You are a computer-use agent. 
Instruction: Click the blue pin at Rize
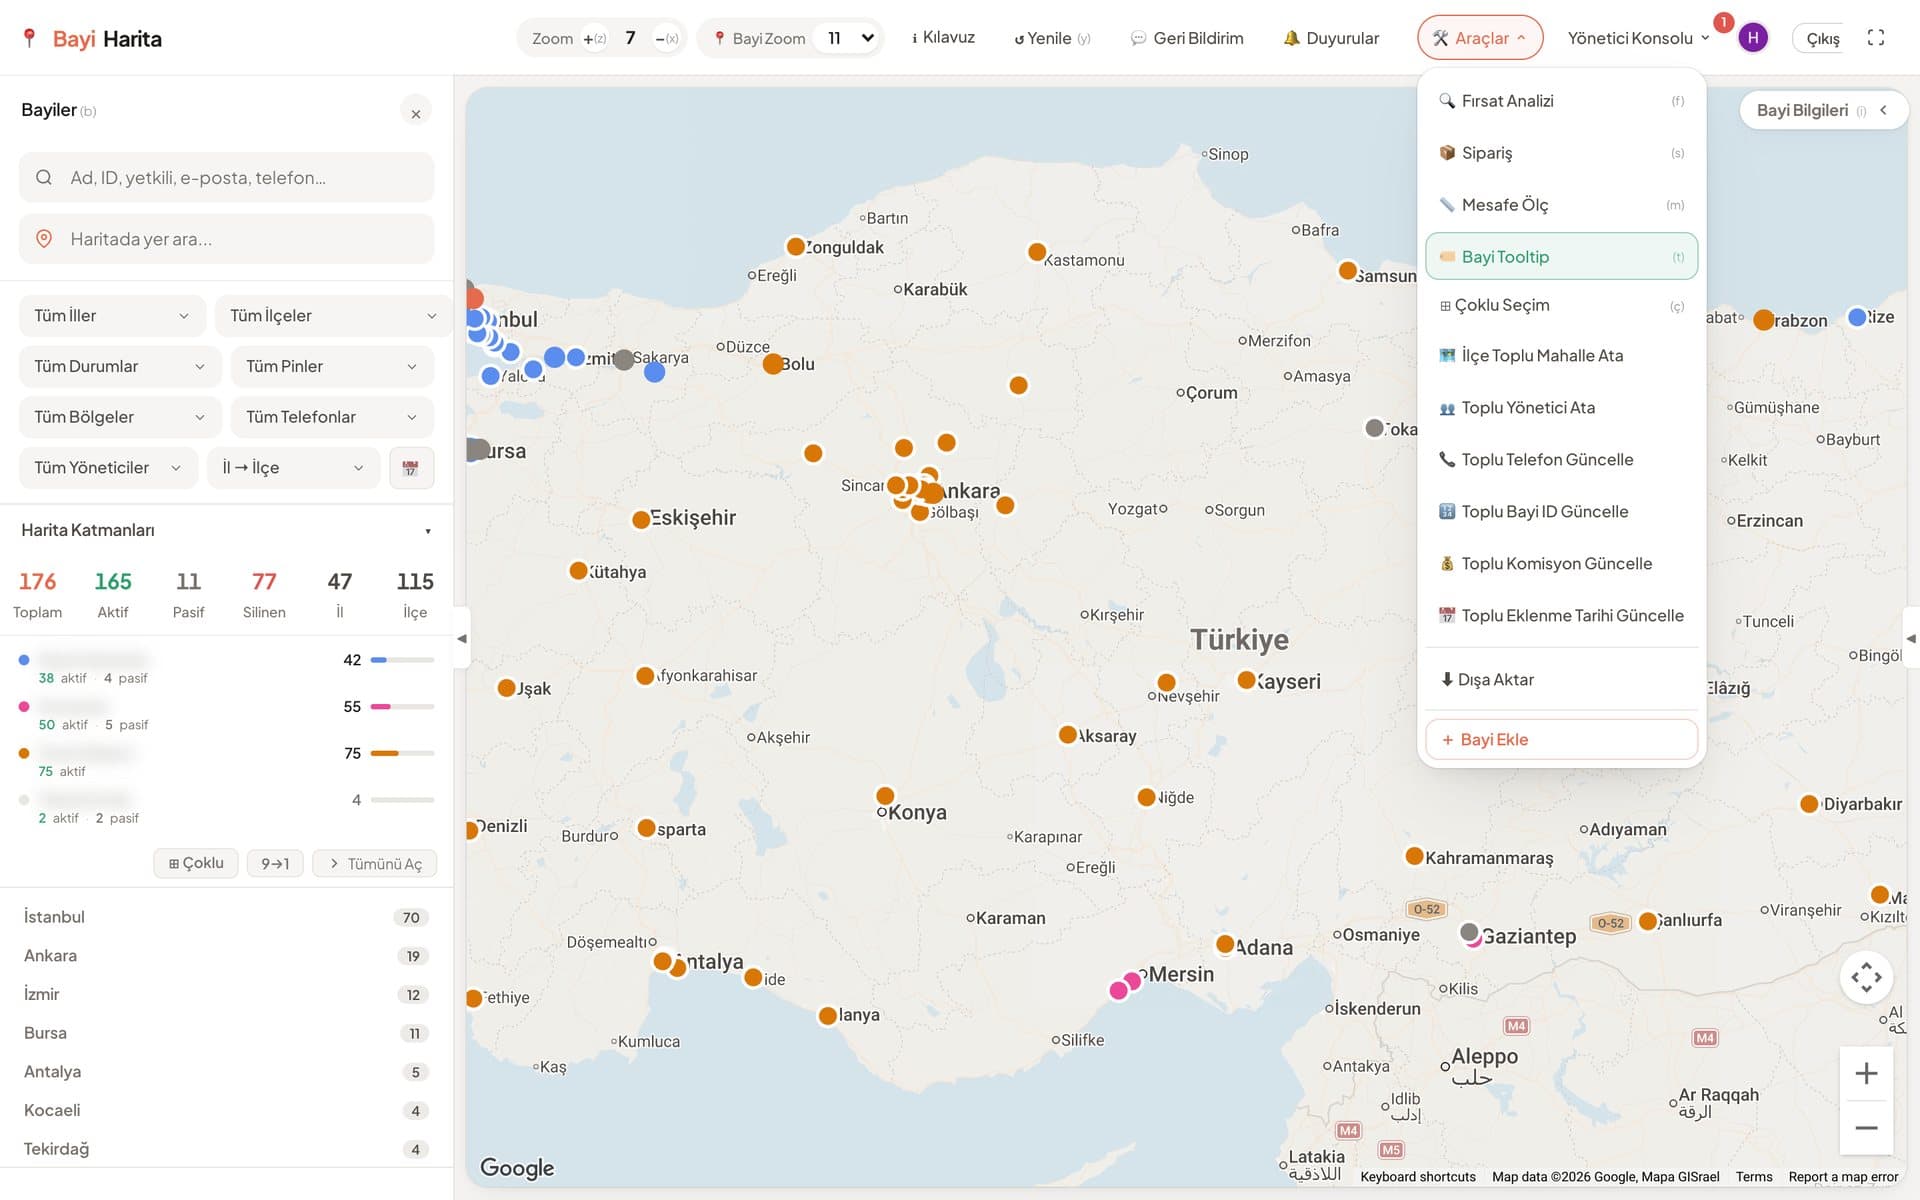point(1857,317)
